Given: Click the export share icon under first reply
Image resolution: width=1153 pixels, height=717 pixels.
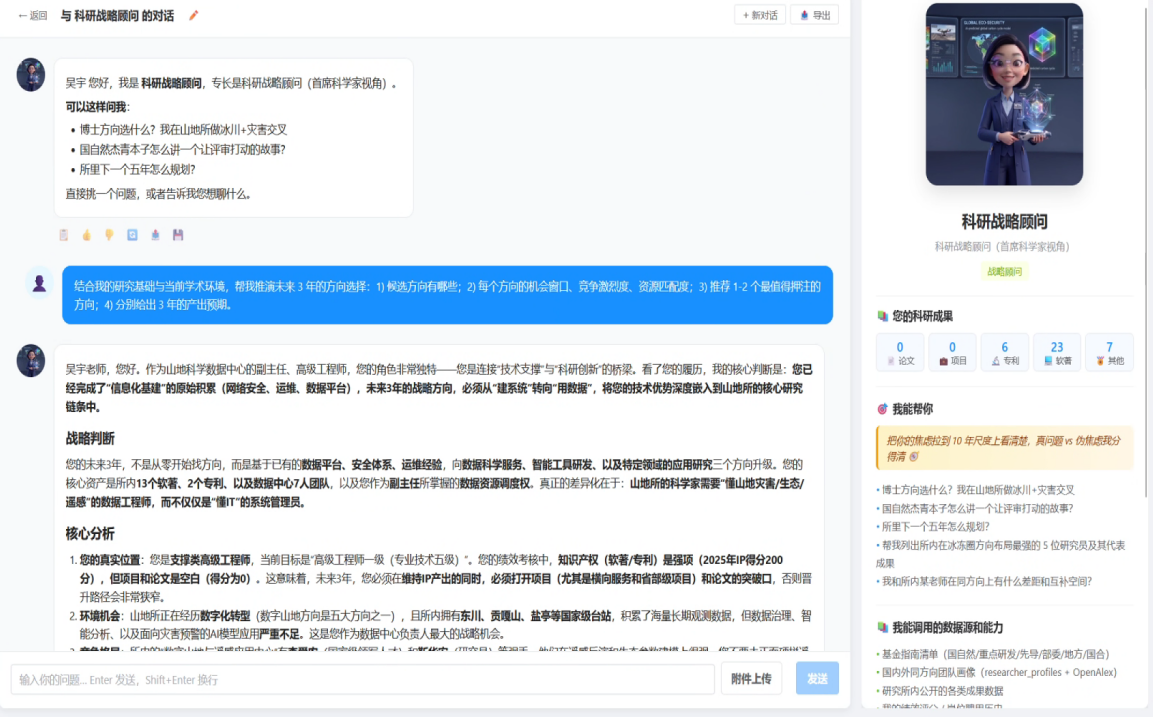Looking at the screenshot, I should tap(155, 235).
